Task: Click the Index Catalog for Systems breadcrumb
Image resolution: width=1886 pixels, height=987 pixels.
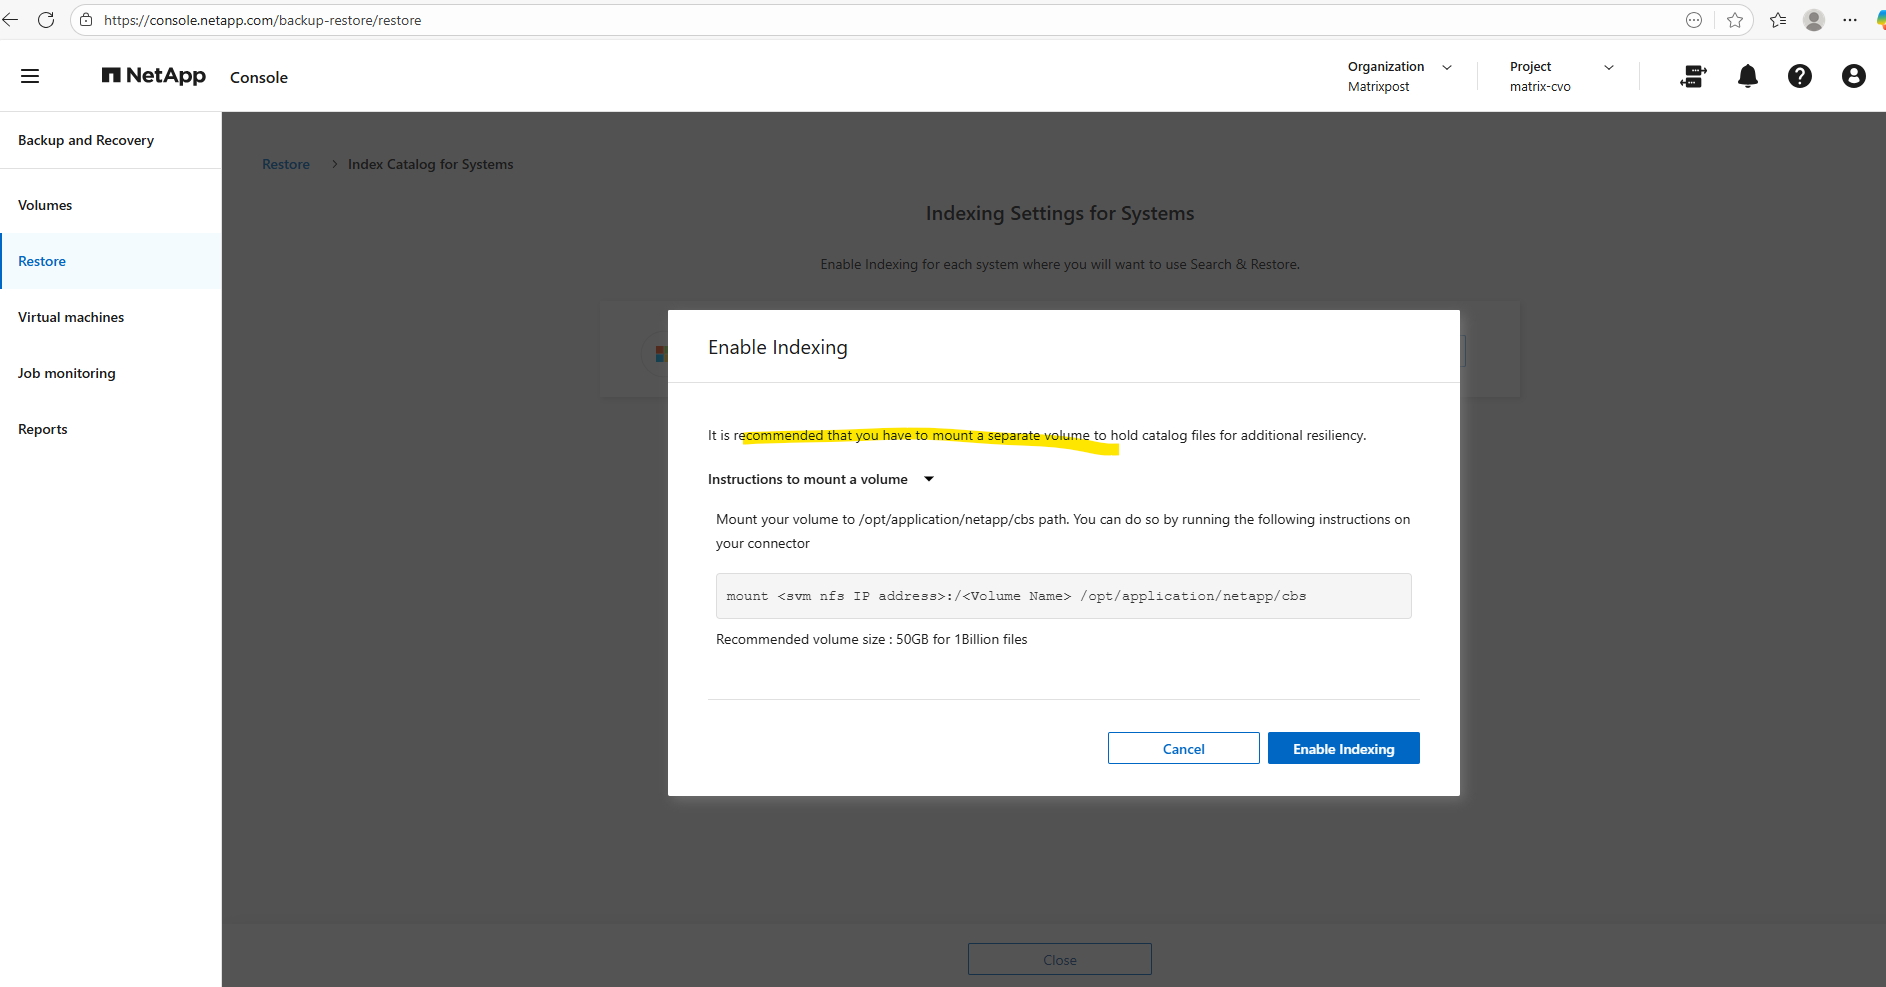Action: pyautogui.click(x=431, y=164)
